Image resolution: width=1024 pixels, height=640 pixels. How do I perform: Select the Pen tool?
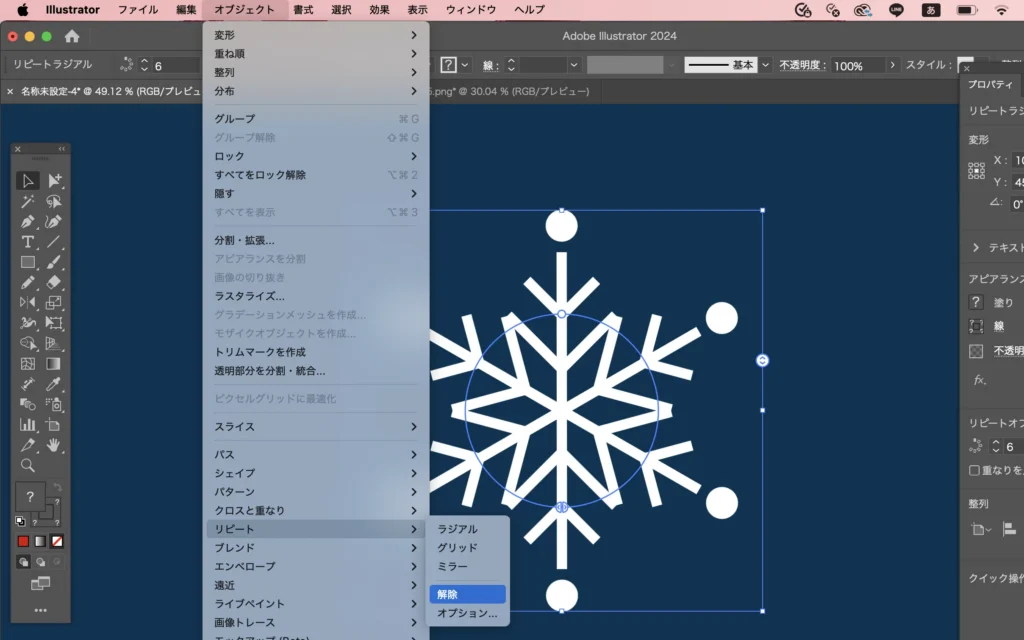tap(28, 222)
